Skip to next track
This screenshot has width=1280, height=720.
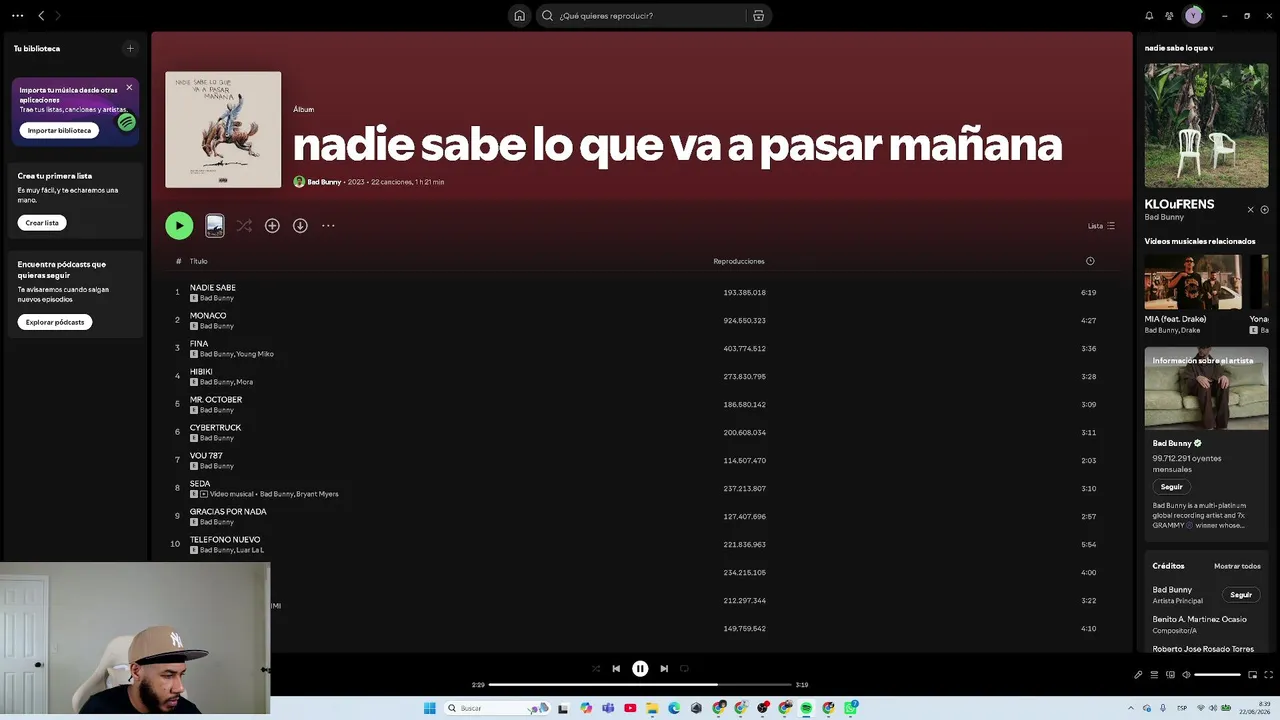point(664,669)
